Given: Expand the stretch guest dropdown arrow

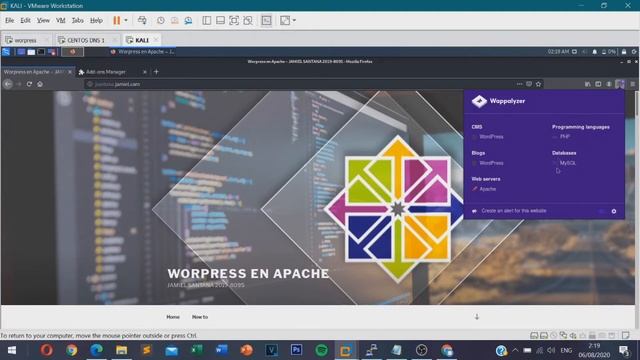Looking at the screenshot, I should (294, 20).
